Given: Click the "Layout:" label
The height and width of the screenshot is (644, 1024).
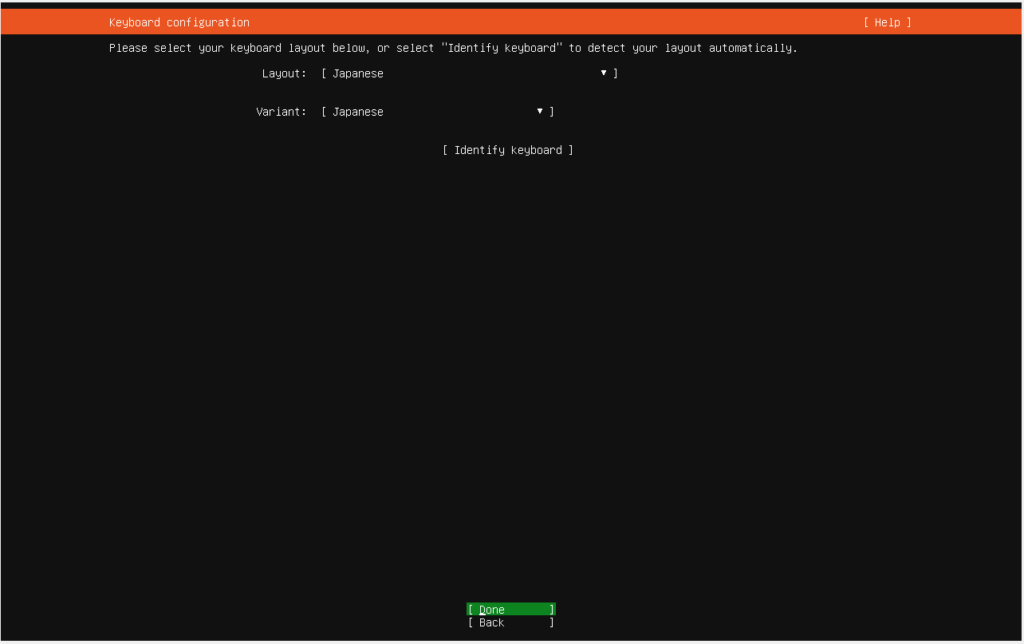Looking at the screenshot, I should (284, 73).
